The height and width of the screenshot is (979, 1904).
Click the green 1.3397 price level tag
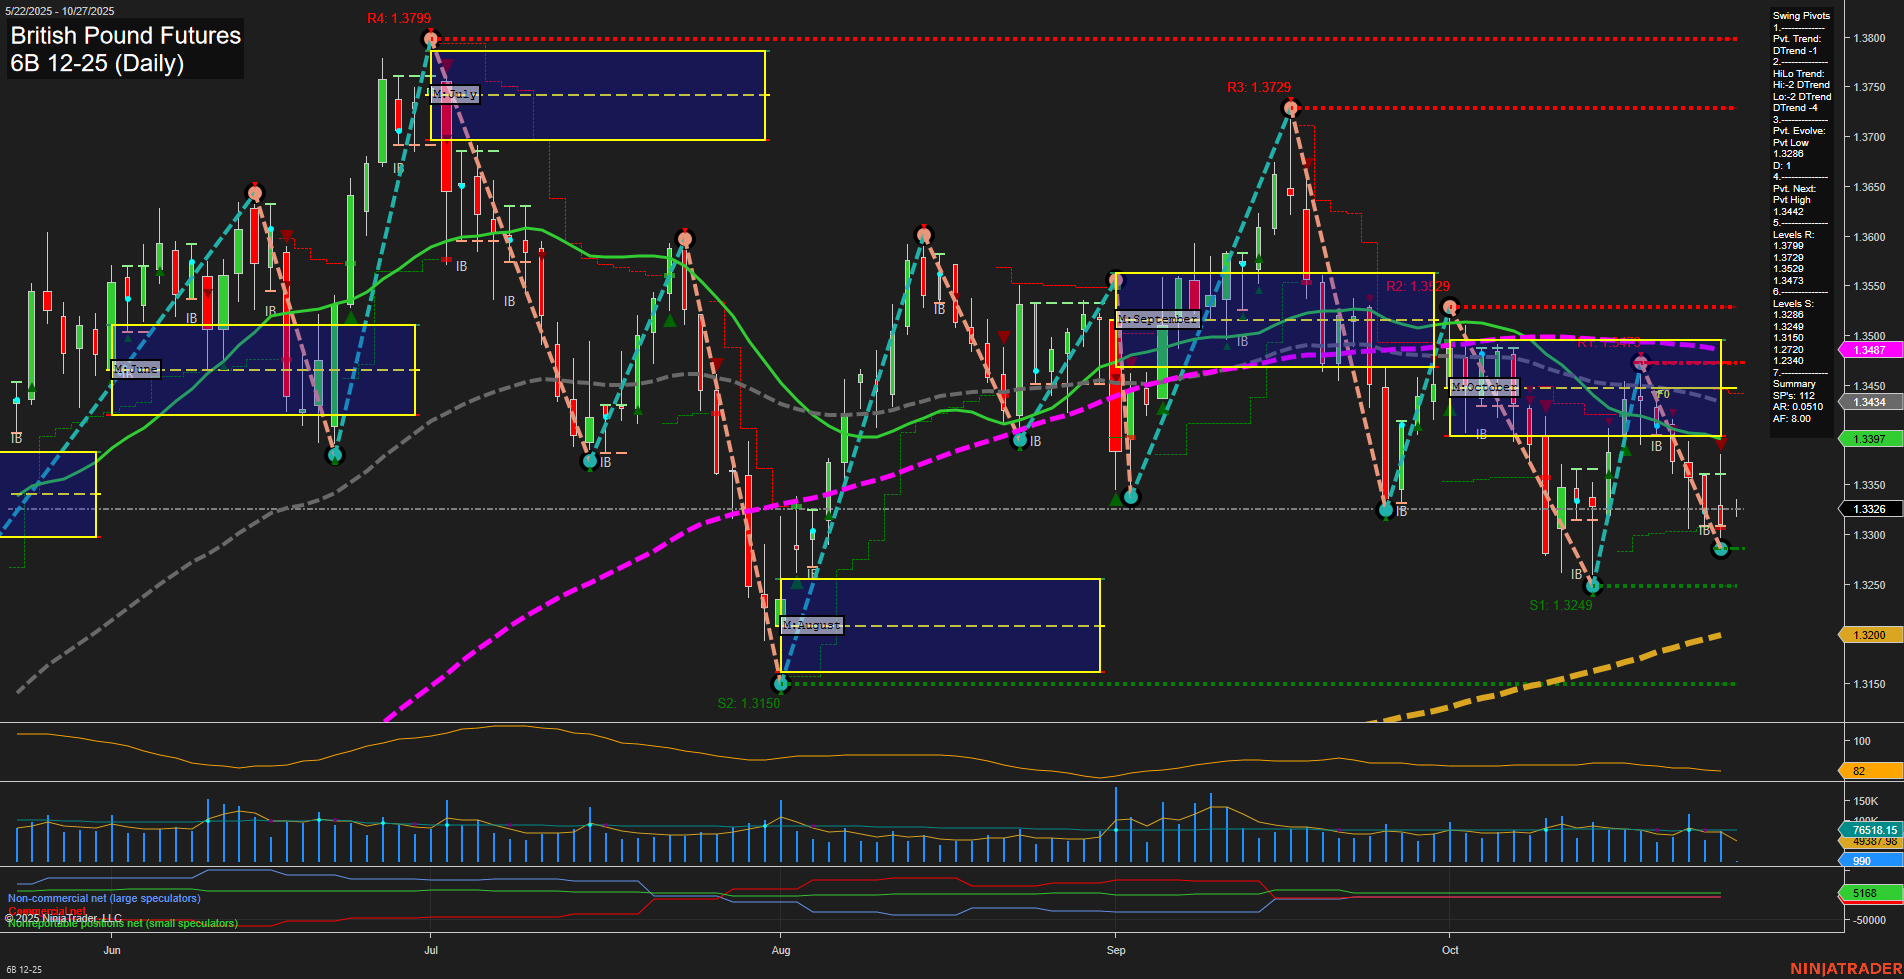click(x=1870, y=438)
